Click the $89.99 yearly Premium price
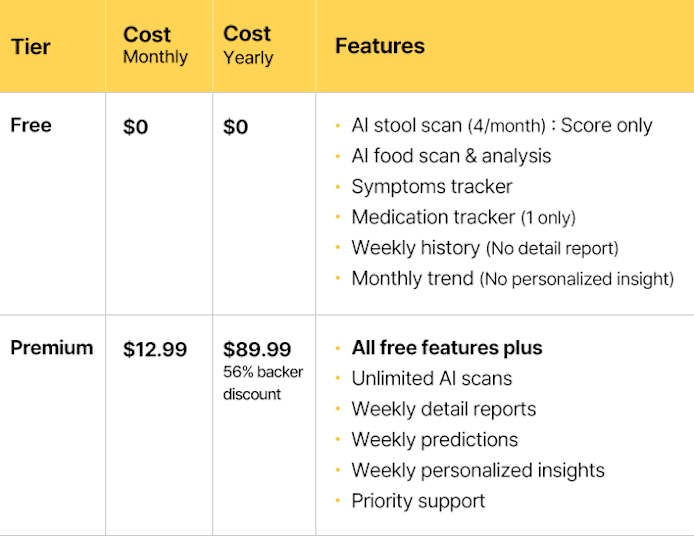694x536 pixels. [257, 350]
